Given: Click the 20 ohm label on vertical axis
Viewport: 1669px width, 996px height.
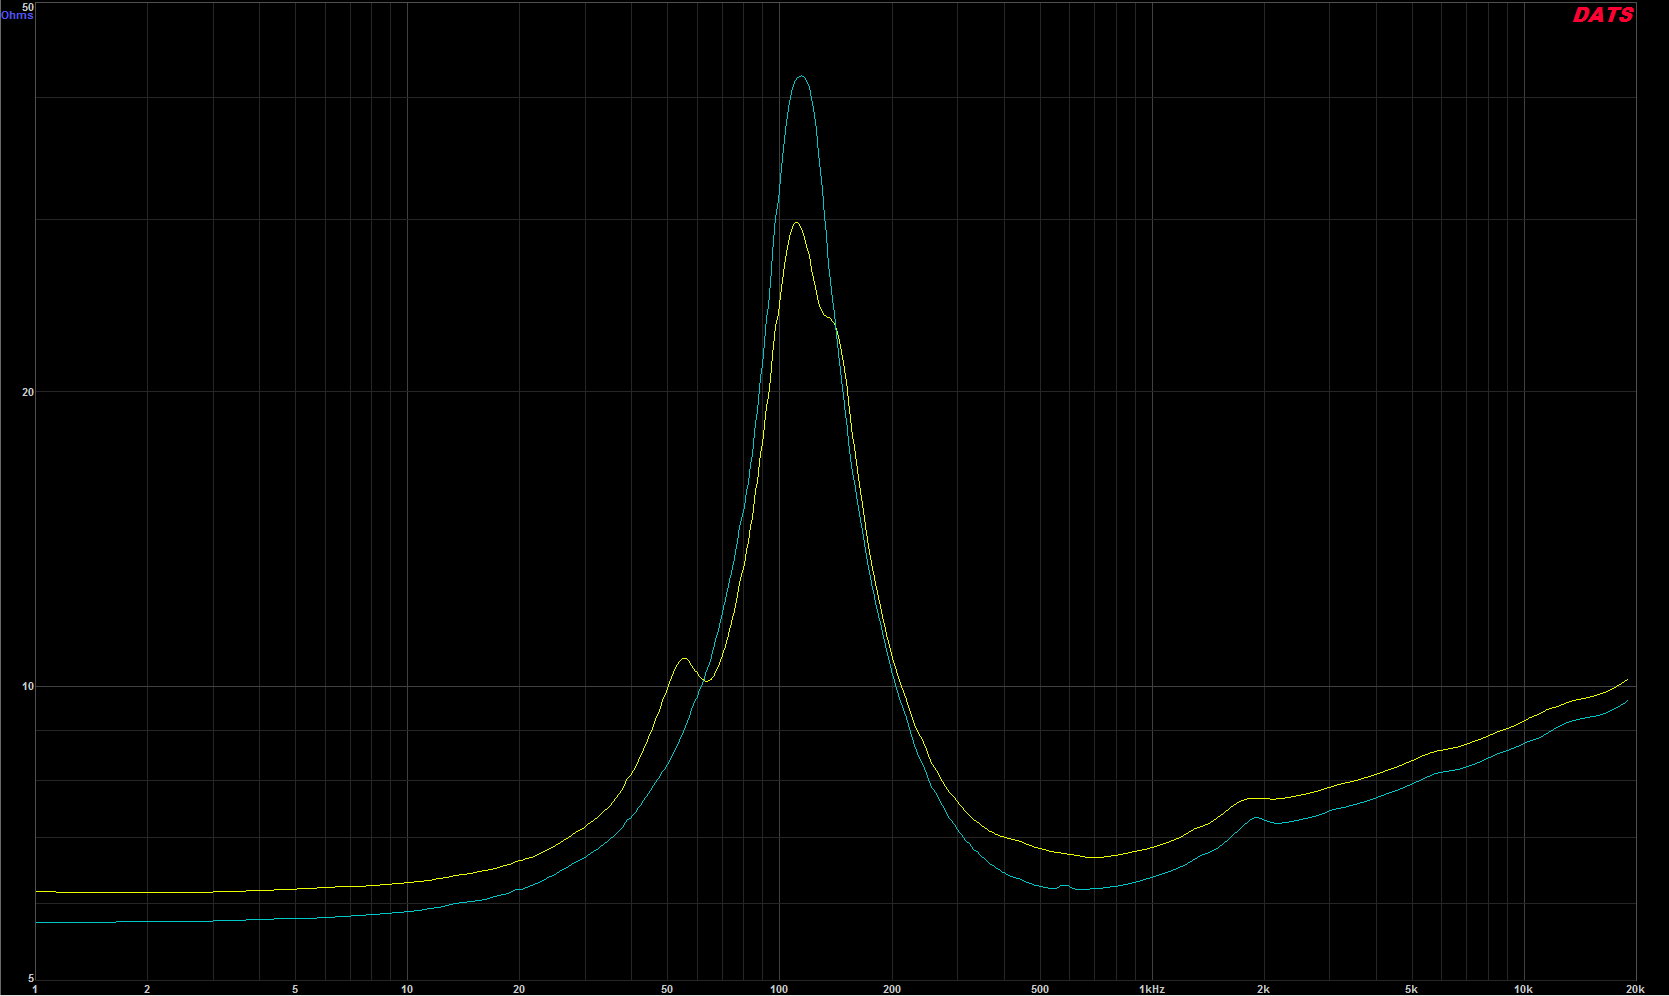Looking at the screenshot, I should click(x=28, y=392).
